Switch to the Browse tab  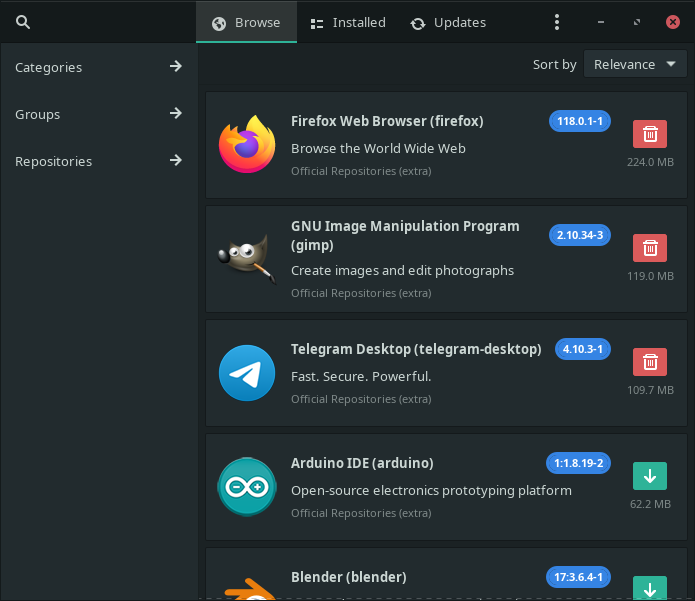[246, 22]
